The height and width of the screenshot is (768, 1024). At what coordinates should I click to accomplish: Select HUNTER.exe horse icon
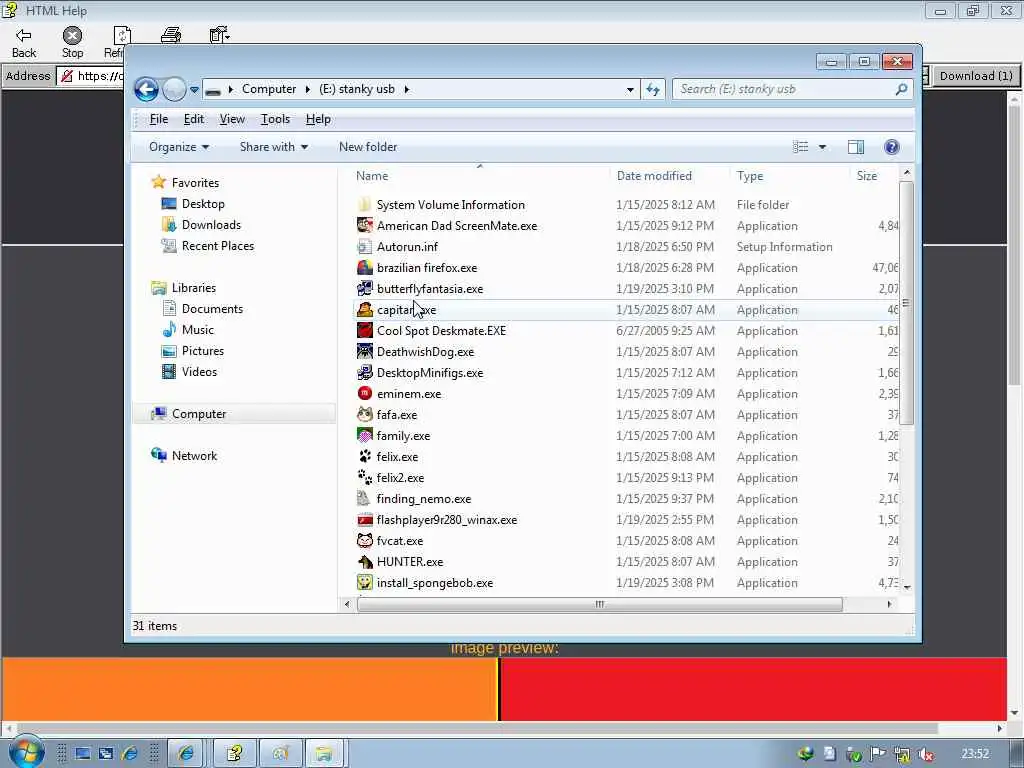pyautogui.click(x=365, y=562)
